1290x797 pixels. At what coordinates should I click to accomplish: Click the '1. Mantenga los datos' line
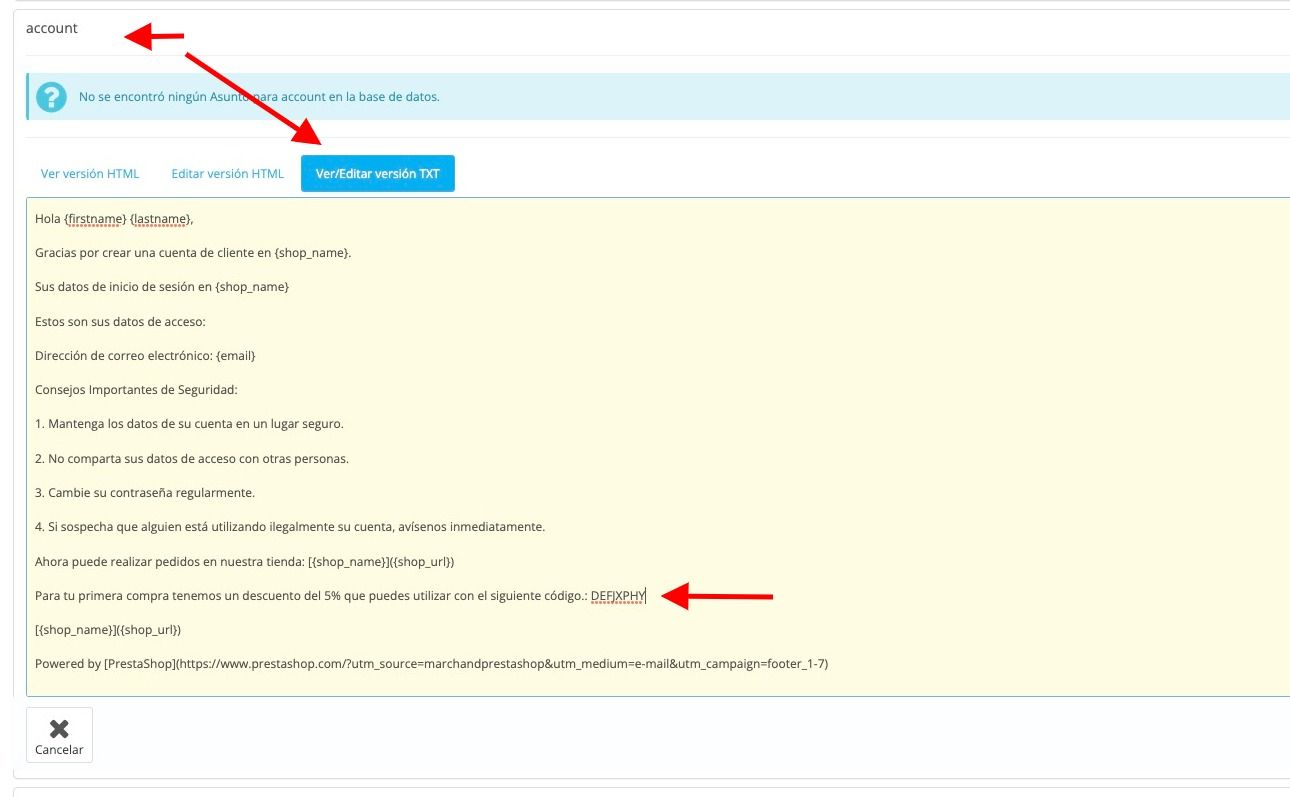(x=189, y=424)
